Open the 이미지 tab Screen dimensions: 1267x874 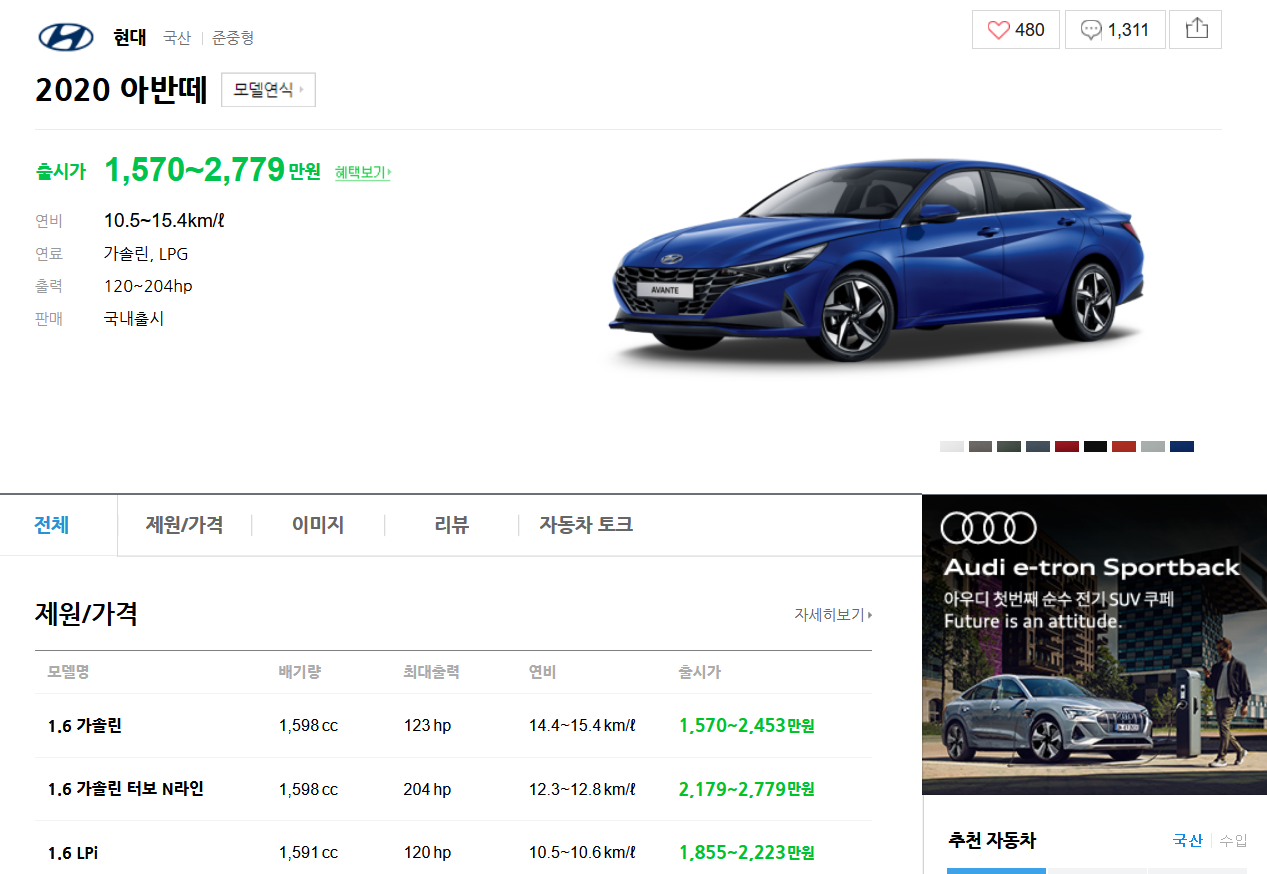[x=318, y=525]
